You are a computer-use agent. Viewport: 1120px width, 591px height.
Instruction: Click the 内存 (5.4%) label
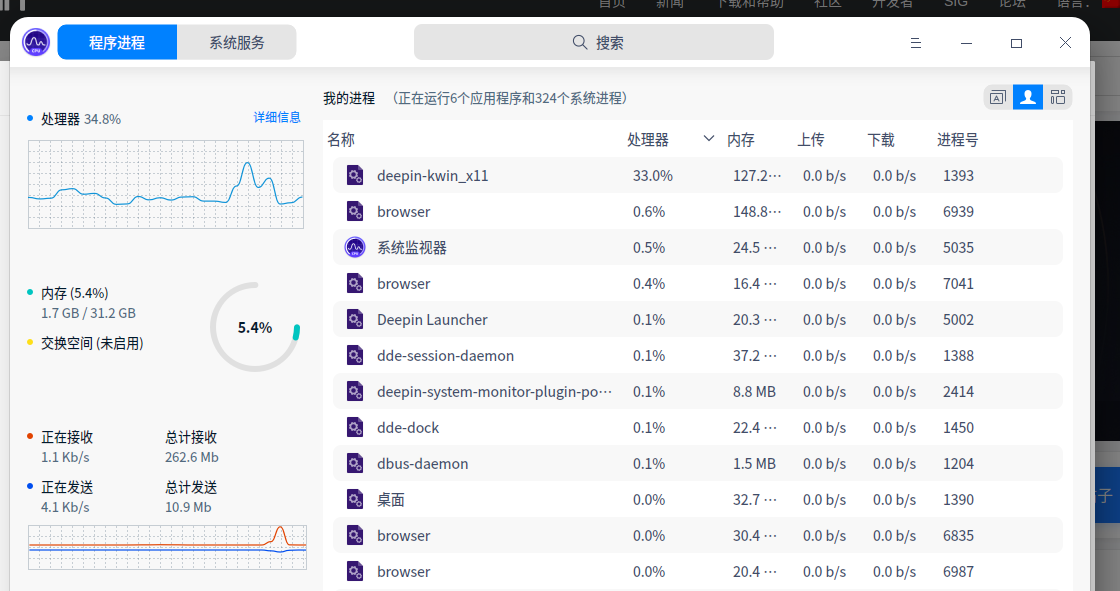(75, 293)
